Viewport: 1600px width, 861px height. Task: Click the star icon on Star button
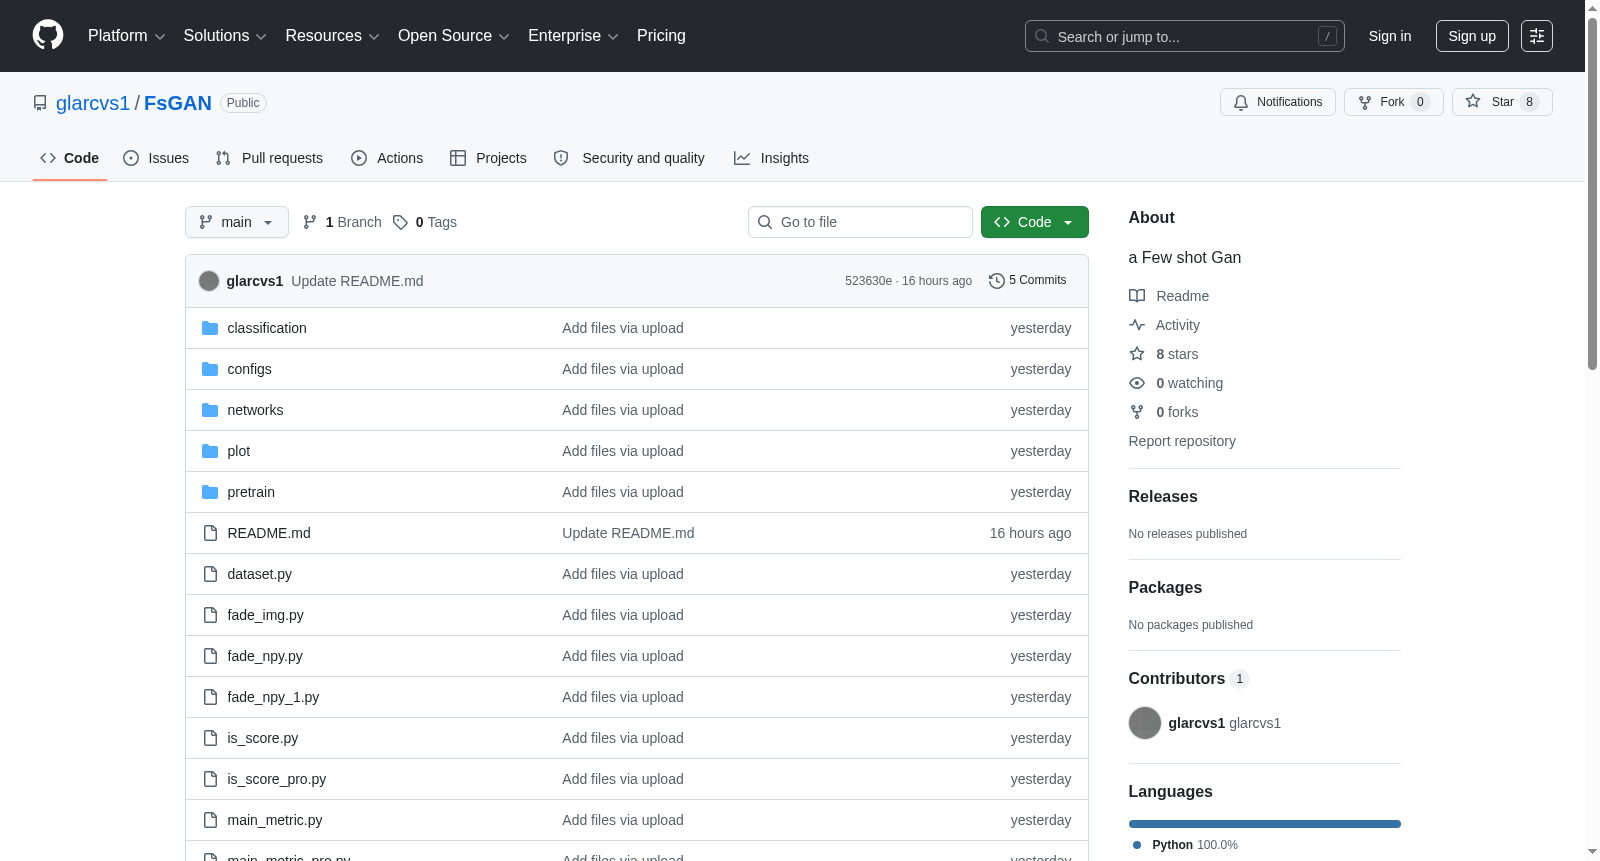tap(1473, 101)
